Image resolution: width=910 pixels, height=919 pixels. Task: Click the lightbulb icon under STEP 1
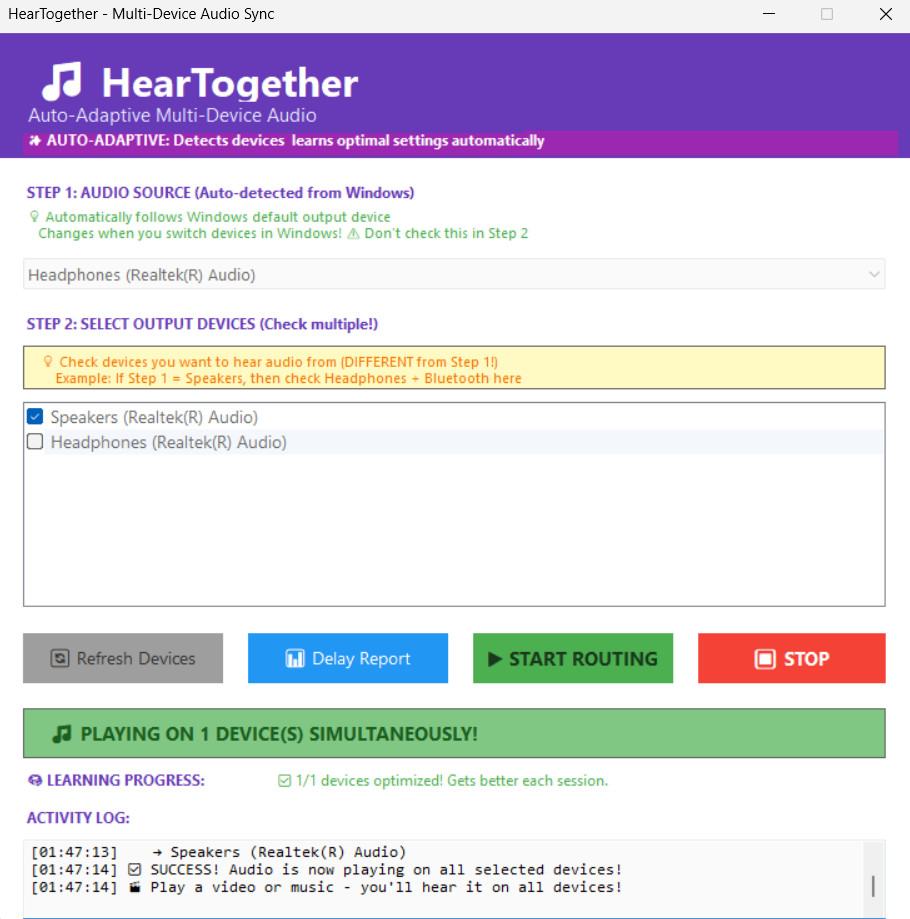[34, 217]
